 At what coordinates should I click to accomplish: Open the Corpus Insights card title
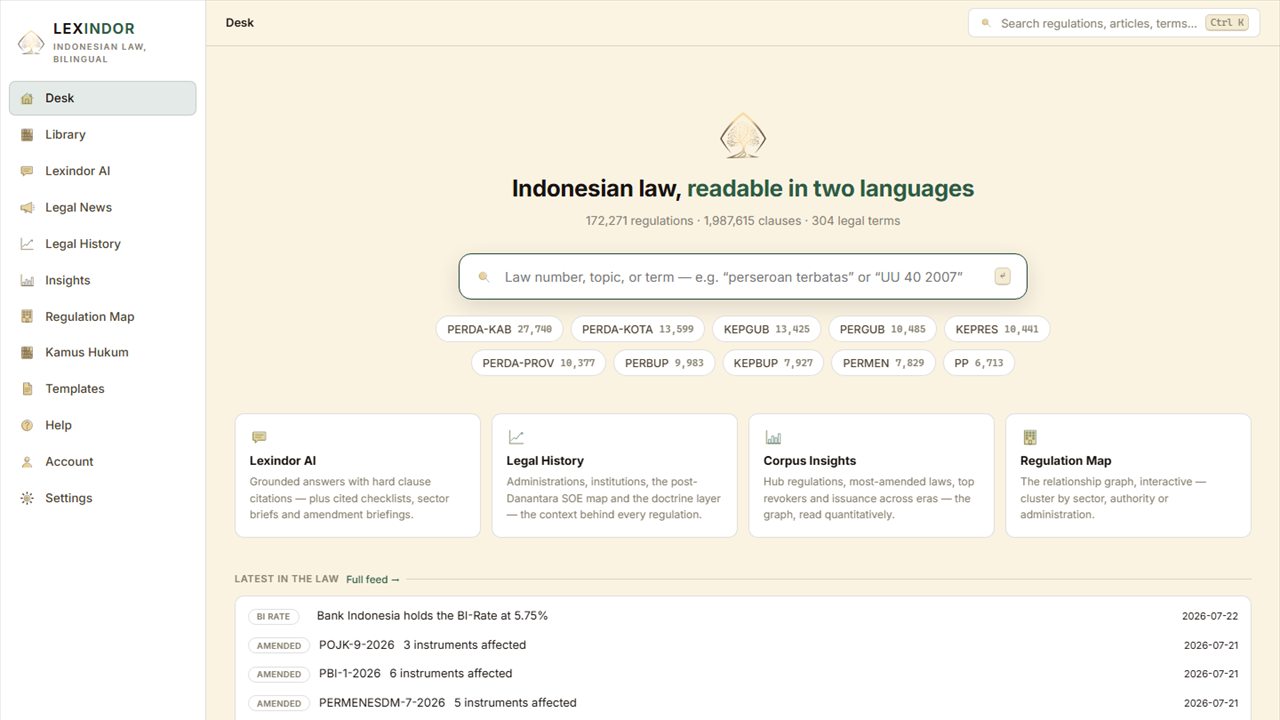click(x=810, y=461)
